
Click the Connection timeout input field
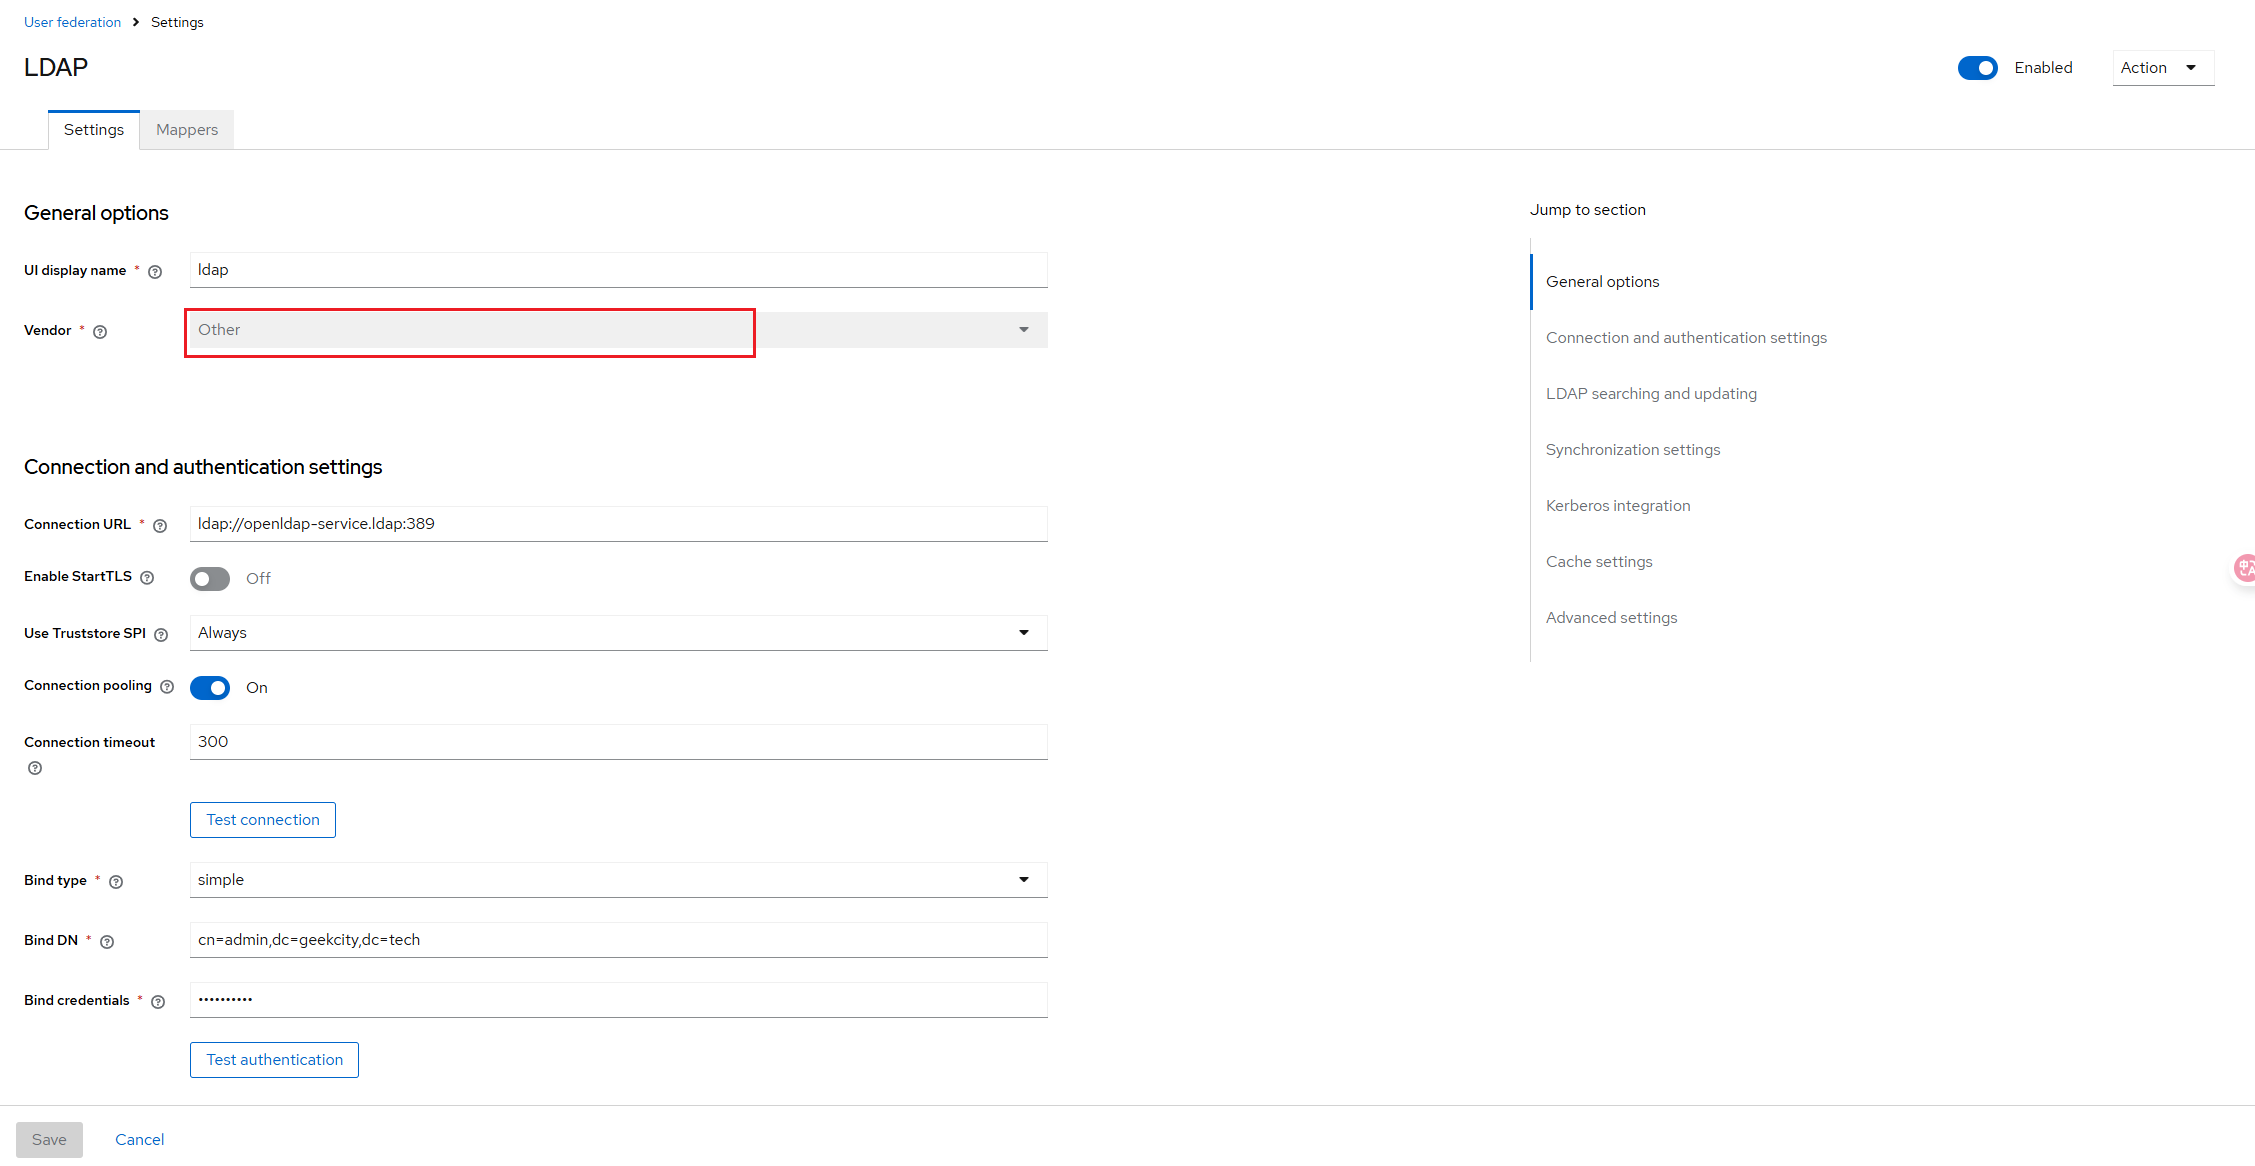coord(618,742)
